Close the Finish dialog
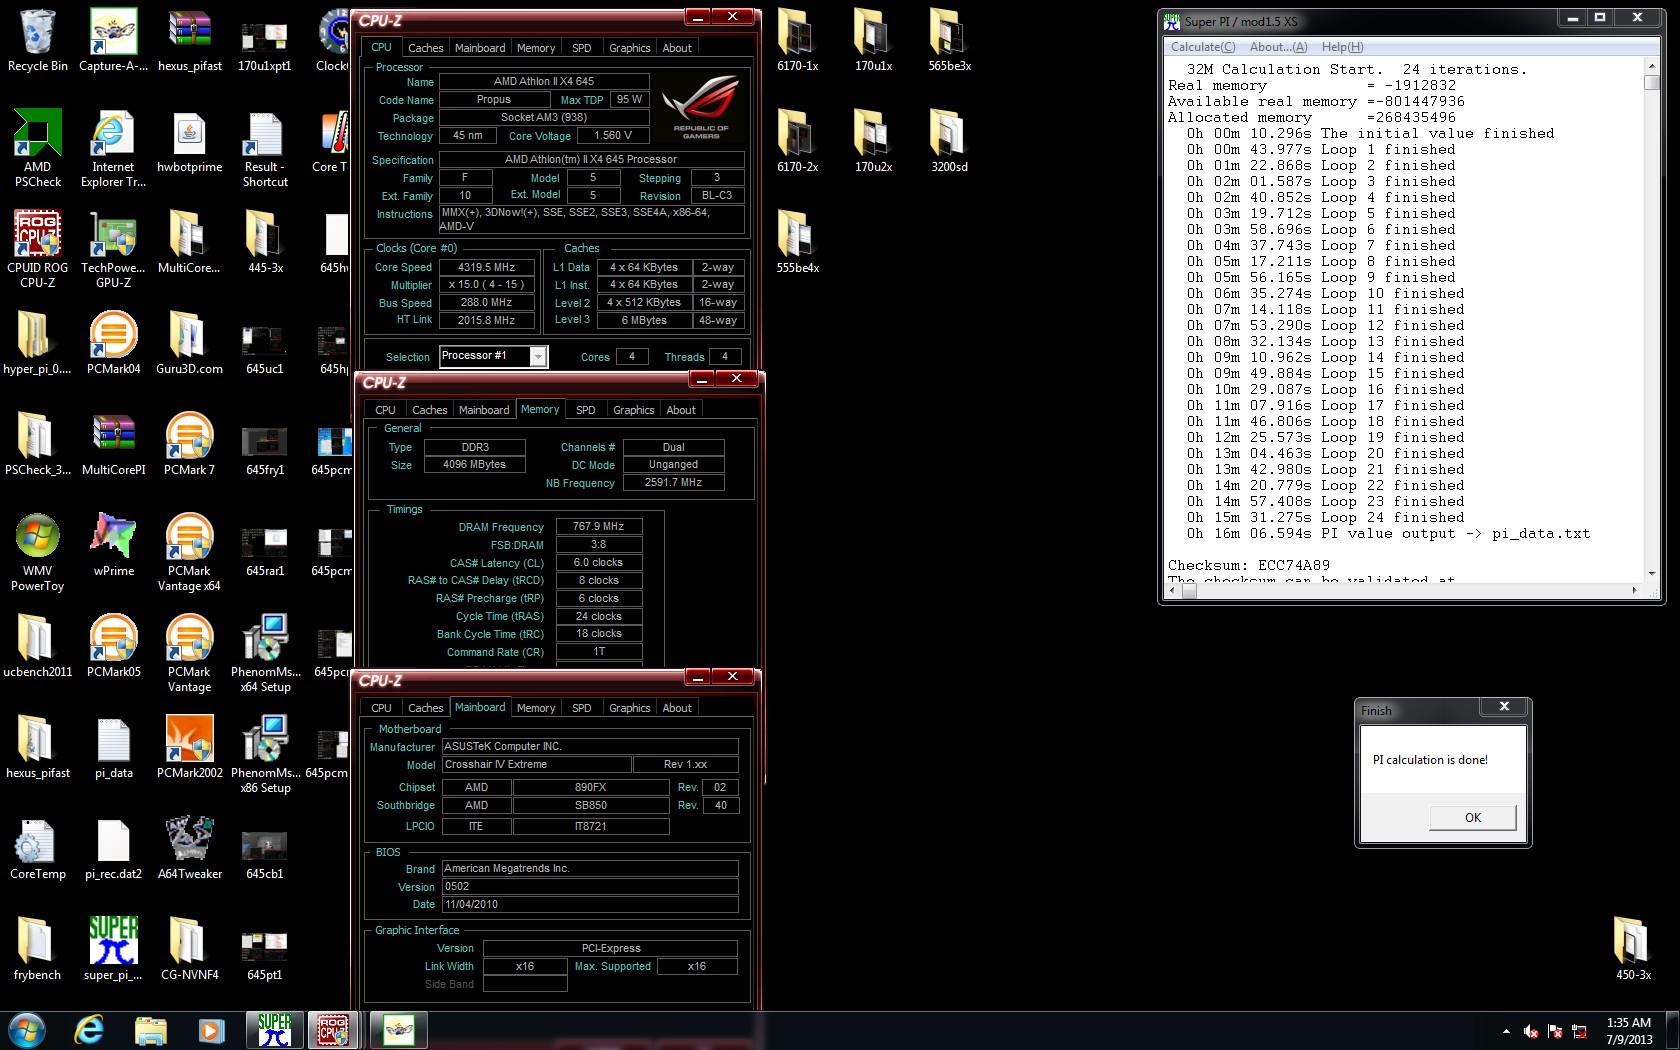Screen dimensions: 1680x1050 [1503, 707]
